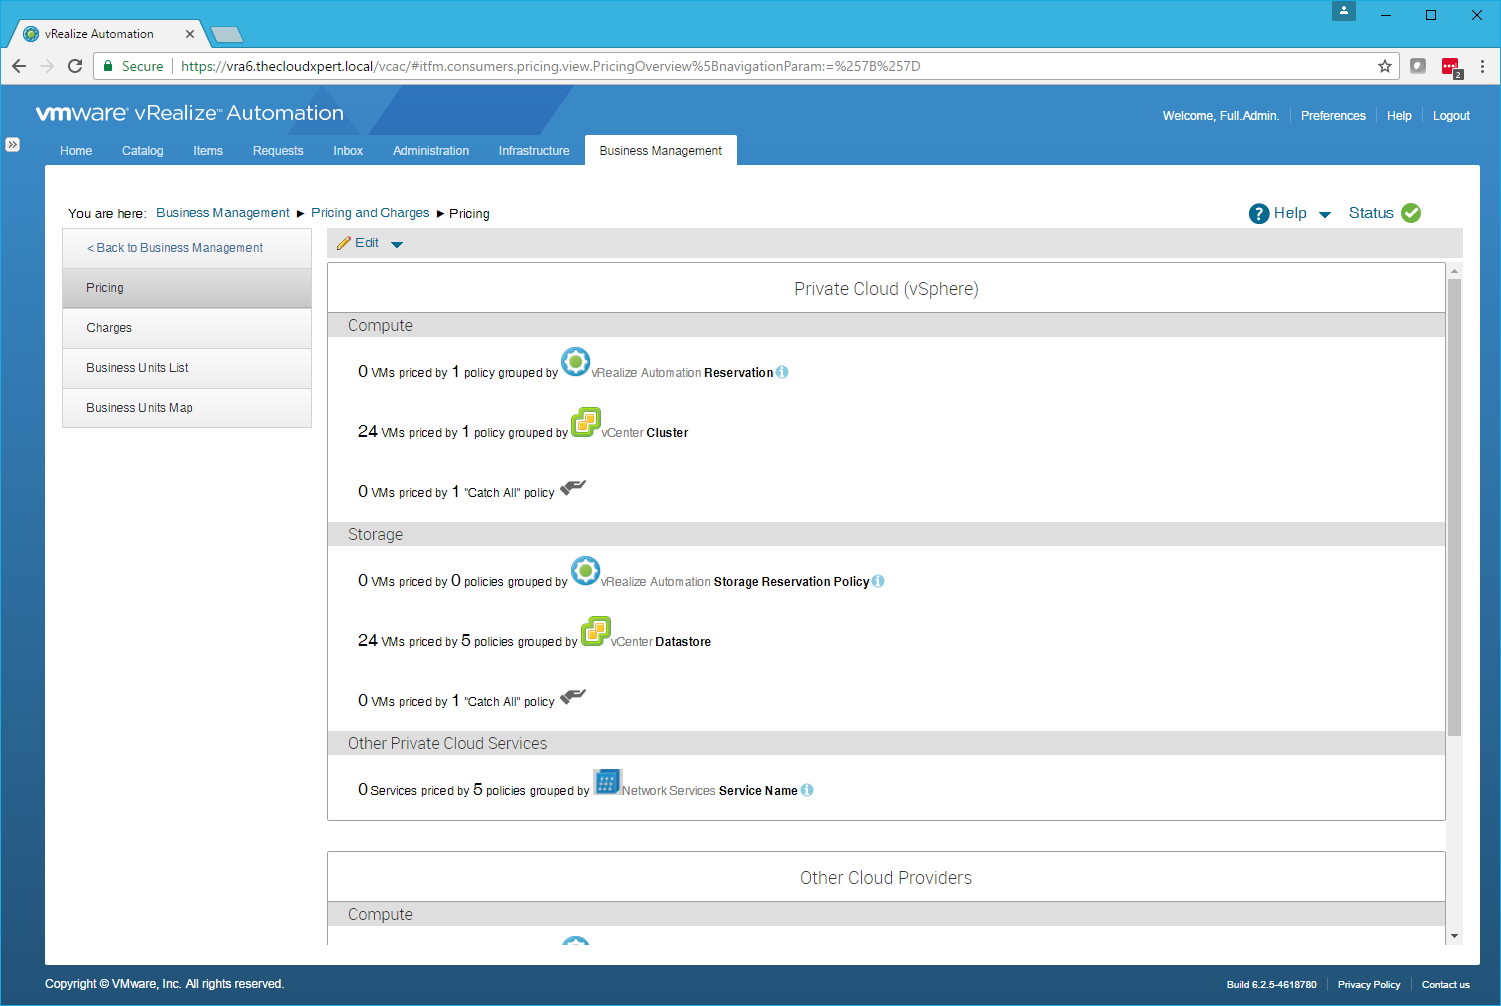Screen dimensions: 1501x1006
Task: Switch to the Catalog tab
Action: coord(142,151)
